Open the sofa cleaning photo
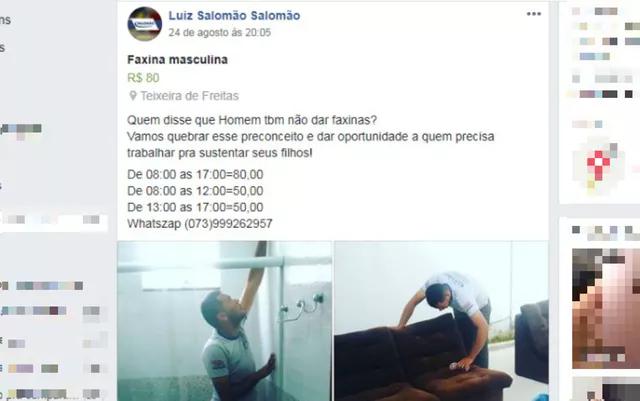 pyautogui.click(x=442, y=321)
